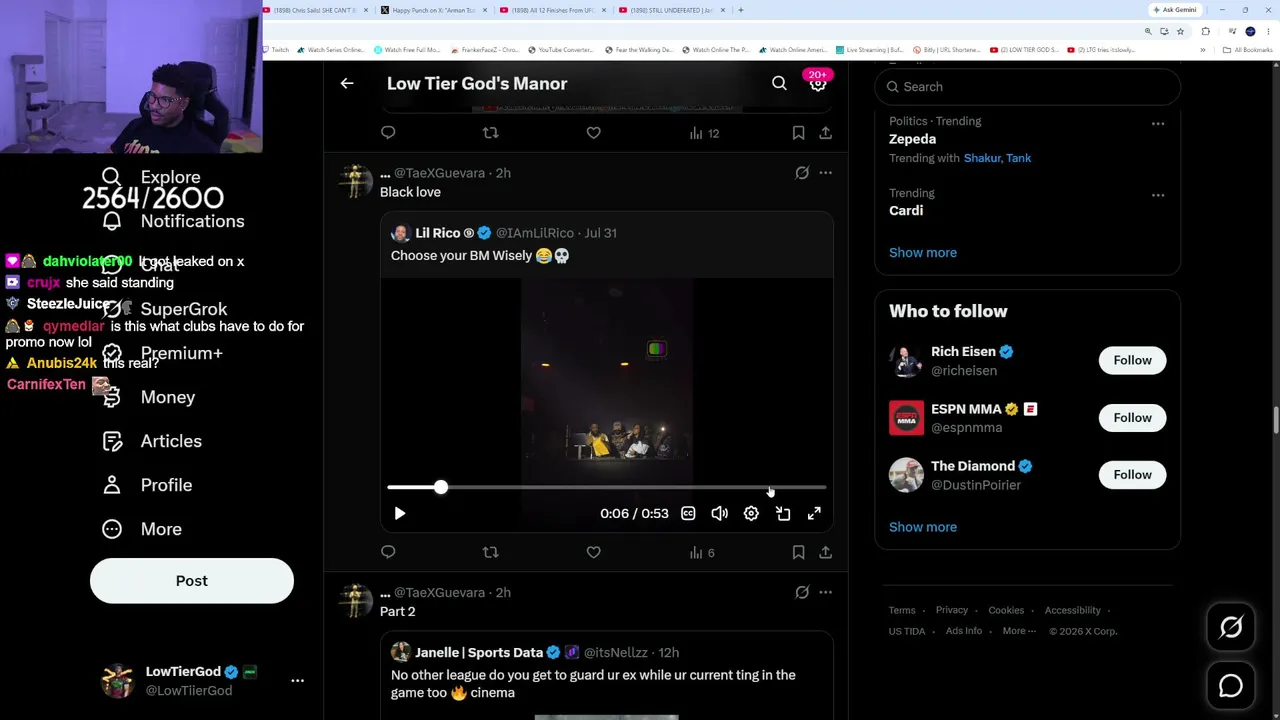
Task: Repost the post with 12 views
Action: click(490, 133)
